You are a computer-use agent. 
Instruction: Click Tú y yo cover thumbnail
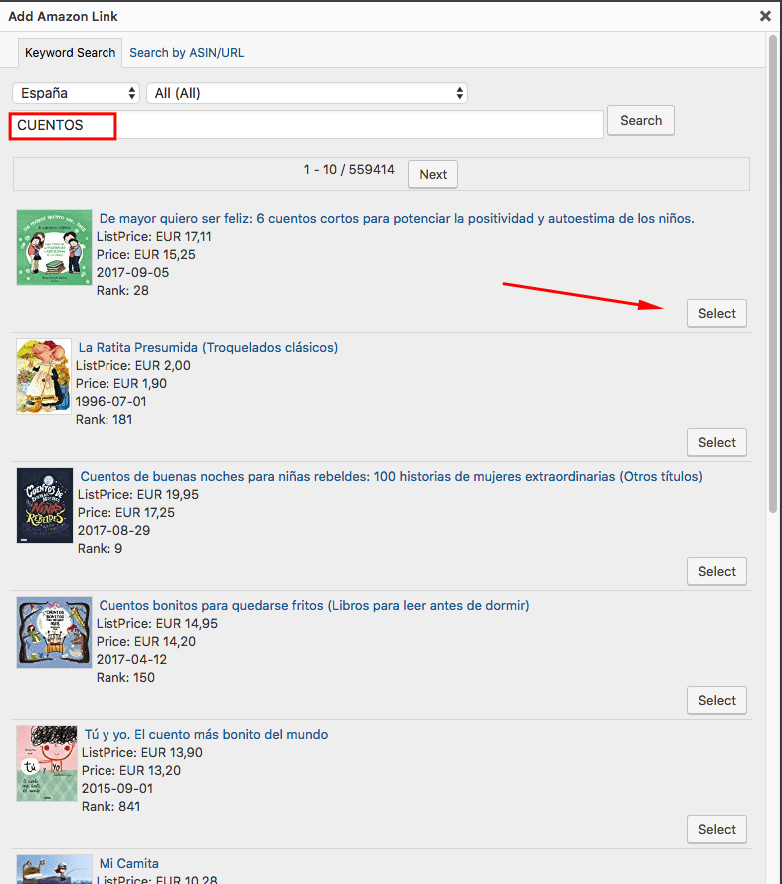pyautogui.click(x=47, y=763)
